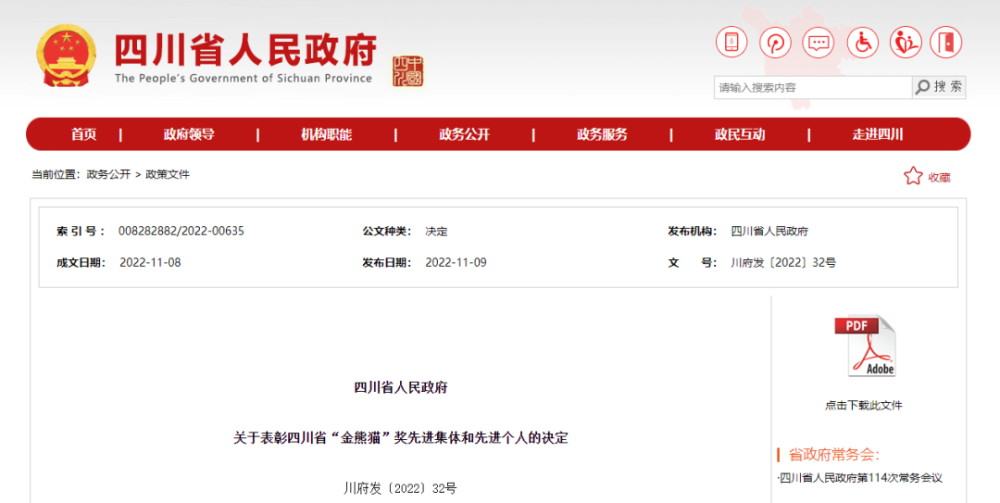
Task: Enable the wheelchair accessibility icon
Action: pos(862,43)
